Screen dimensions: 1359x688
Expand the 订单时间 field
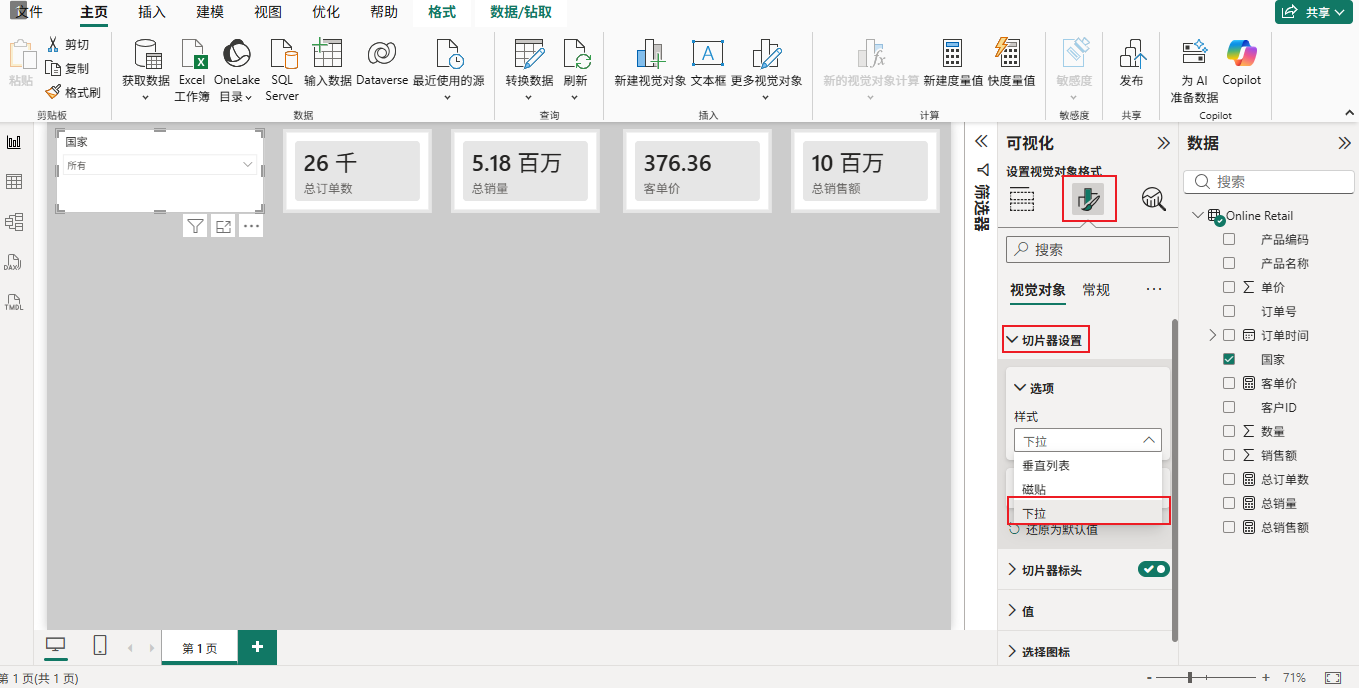(1213, 335)
